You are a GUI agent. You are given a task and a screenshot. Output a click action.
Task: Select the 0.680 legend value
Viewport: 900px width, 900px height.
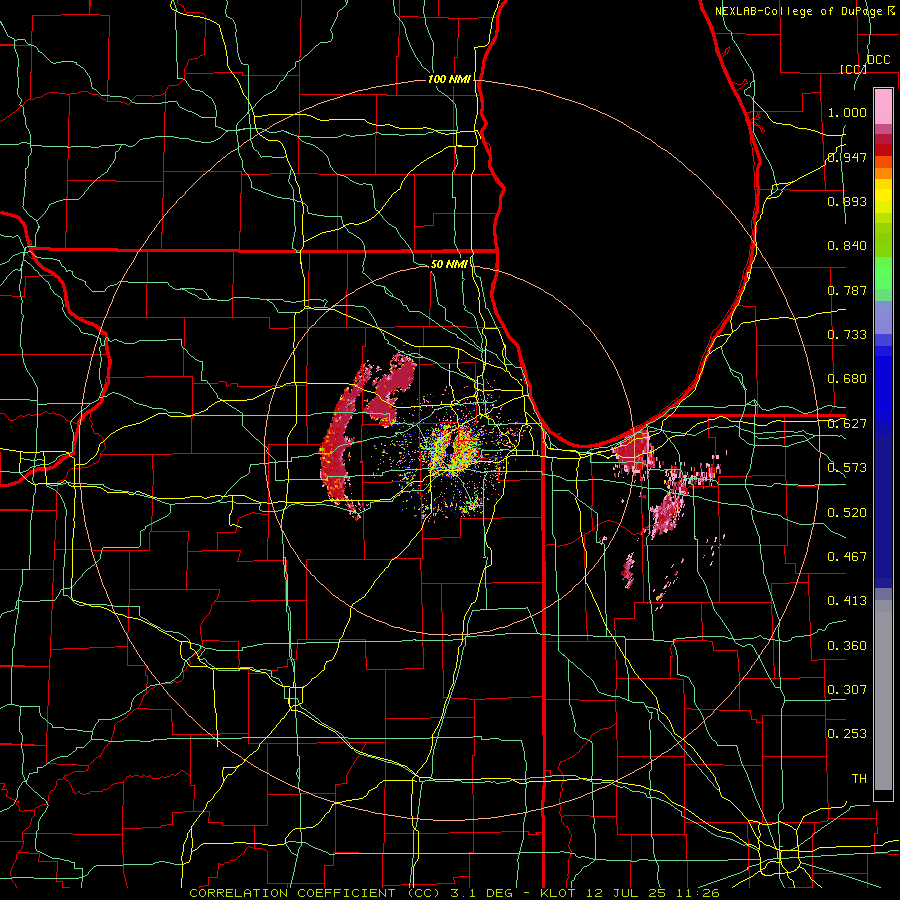pyautogui.click(x=847, y=379)
